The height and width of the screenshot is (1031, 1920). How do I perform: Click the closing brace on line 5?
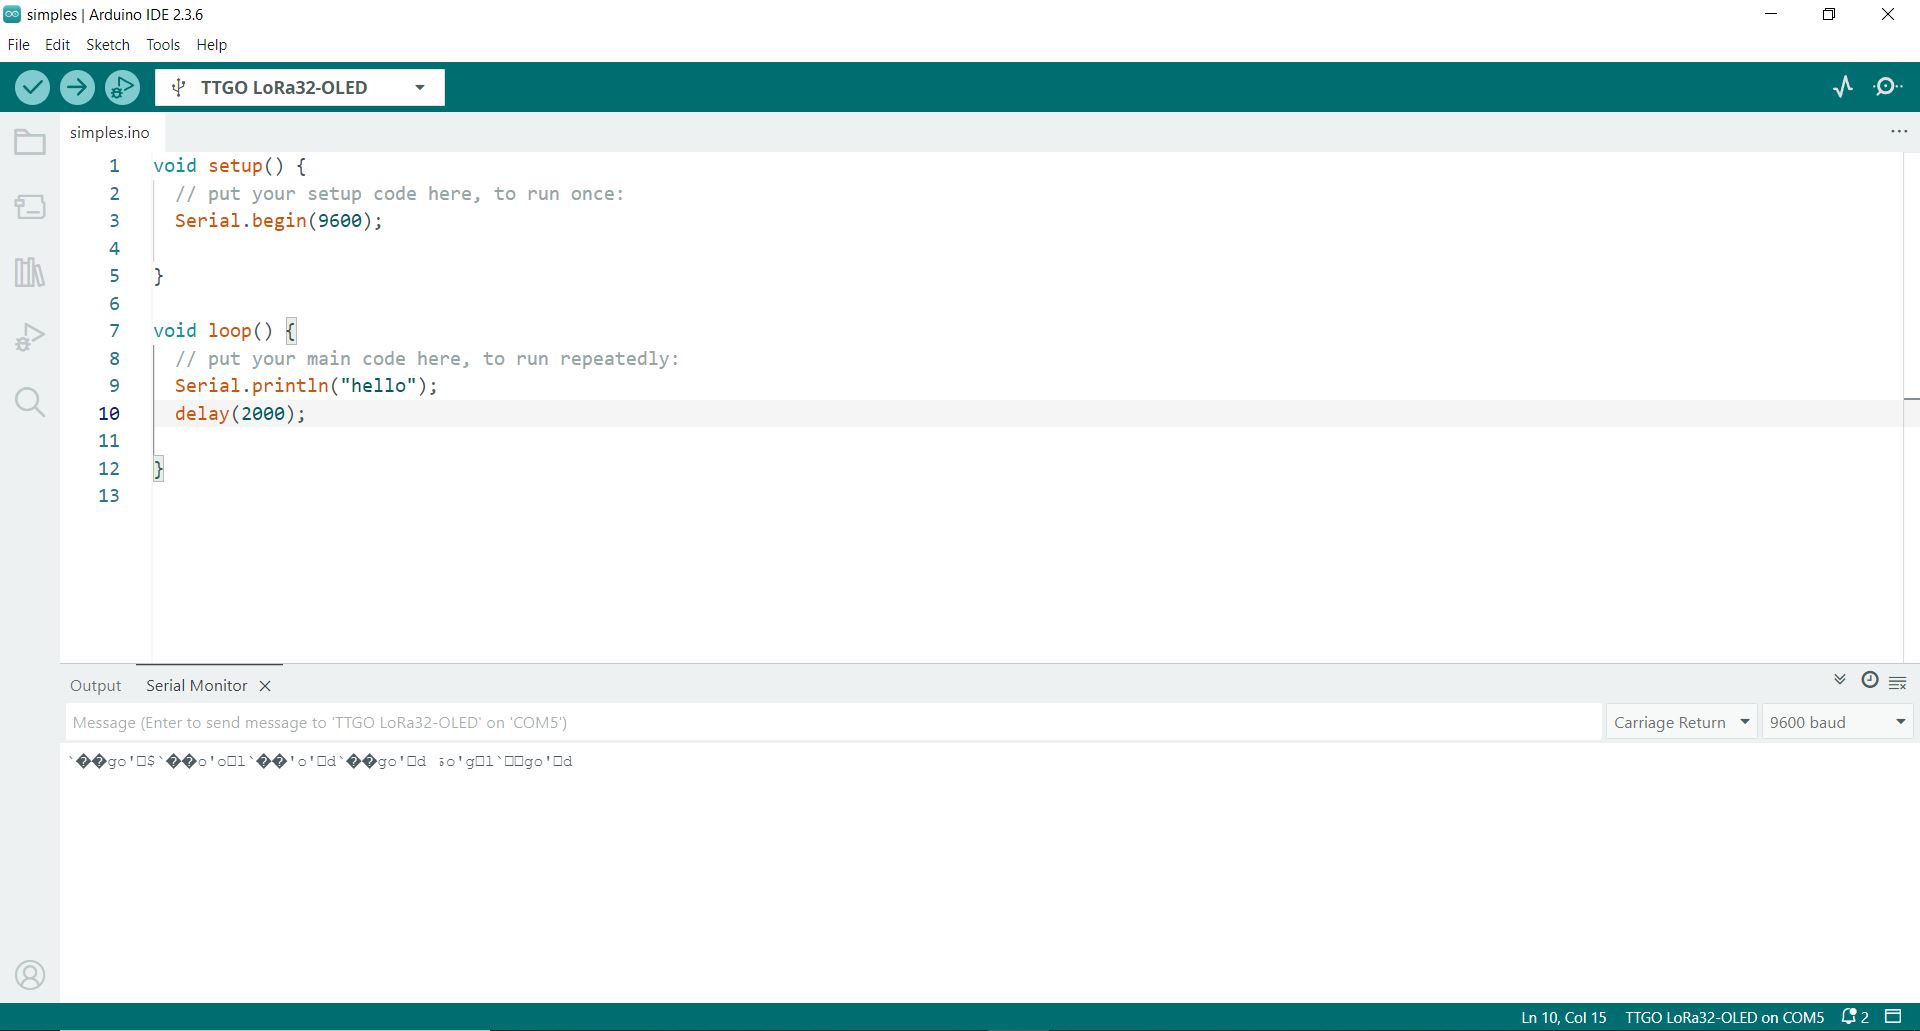coord(158,276)
